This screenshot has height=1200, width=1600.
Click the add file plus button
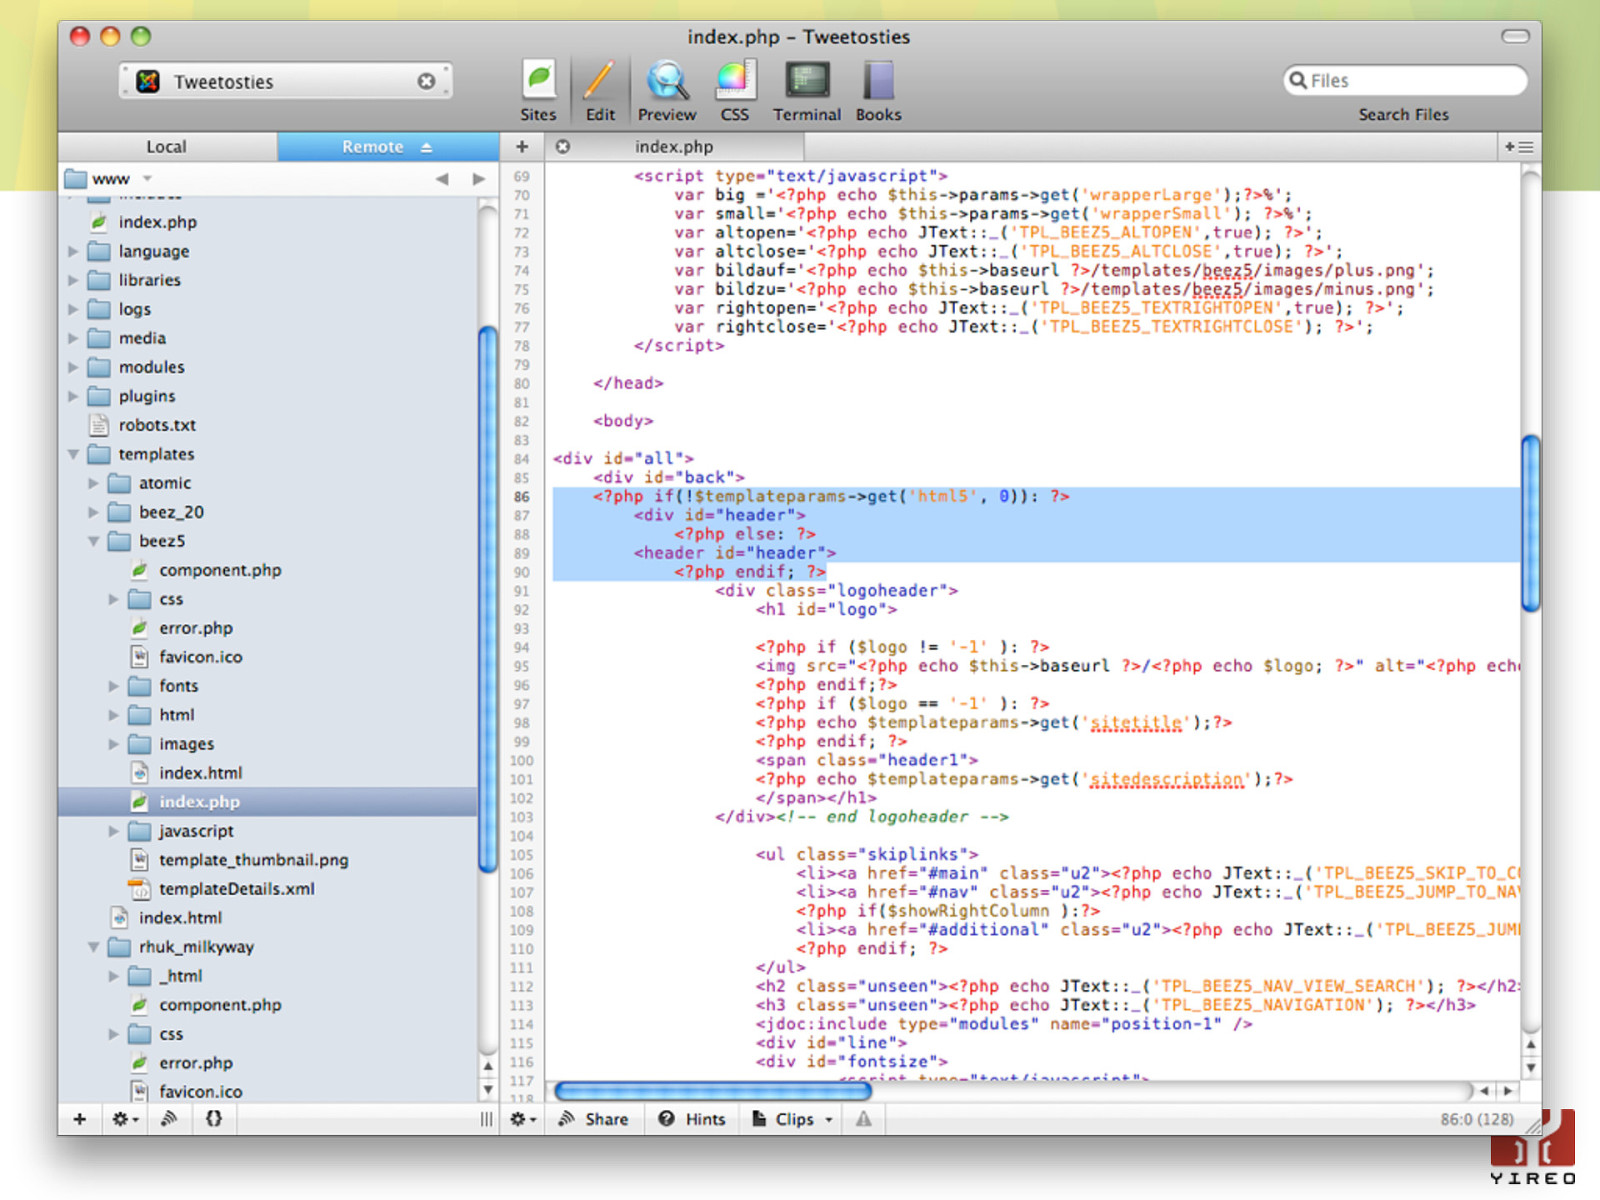point(80,1119)
